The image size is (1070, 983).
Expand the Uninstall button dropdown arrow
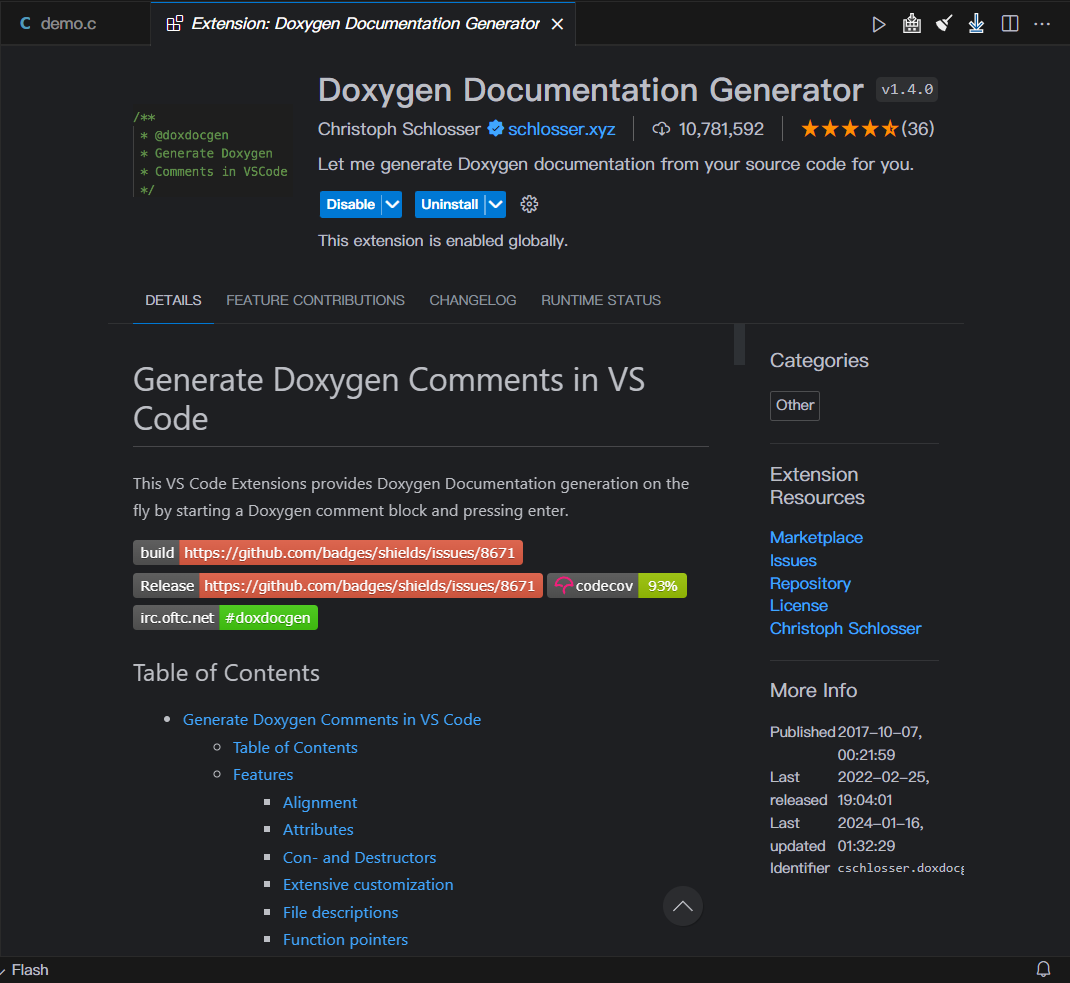click(495, 204)
